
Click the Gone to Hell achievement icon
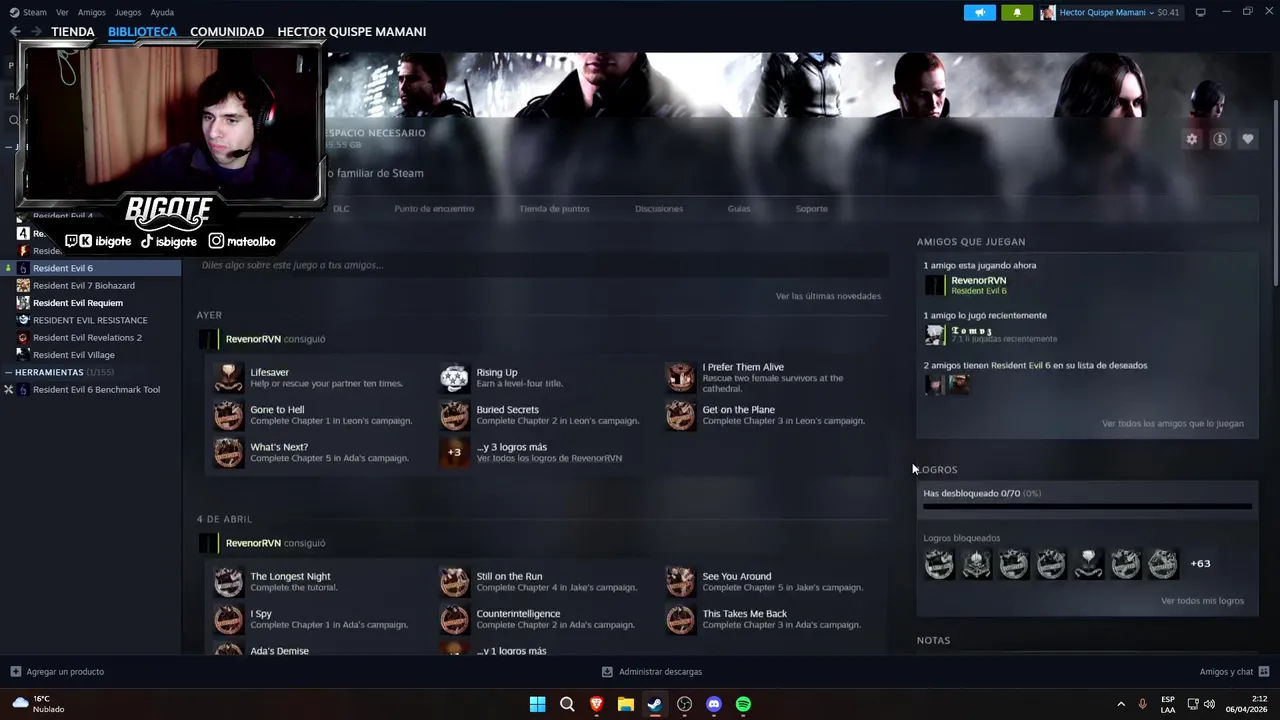pos(229,415)
